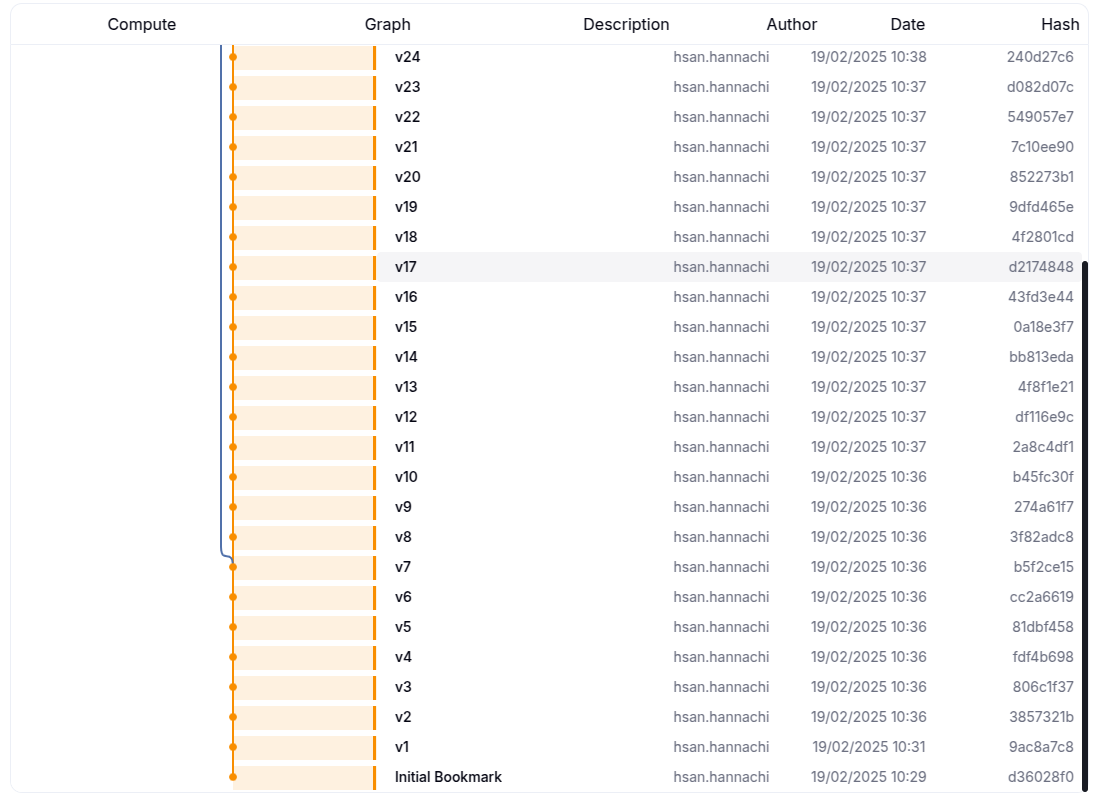Click the peach graph bar of v10

pos(304,477)
